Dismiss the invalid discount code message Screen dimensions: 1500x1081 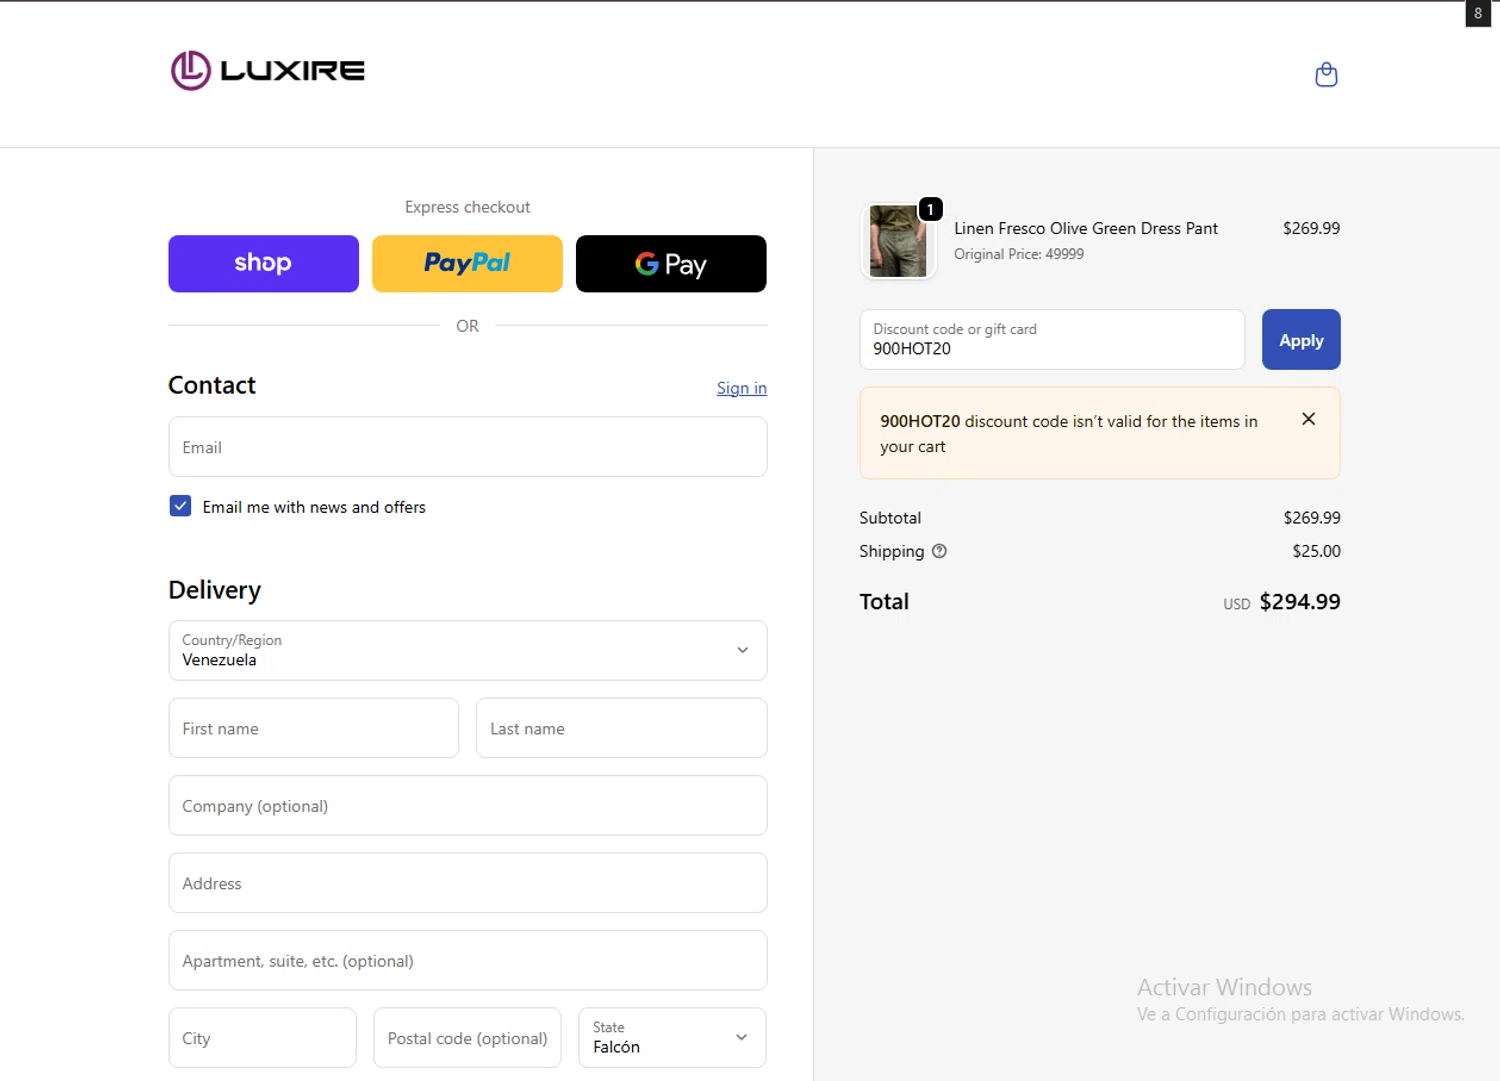point(1308,419)
